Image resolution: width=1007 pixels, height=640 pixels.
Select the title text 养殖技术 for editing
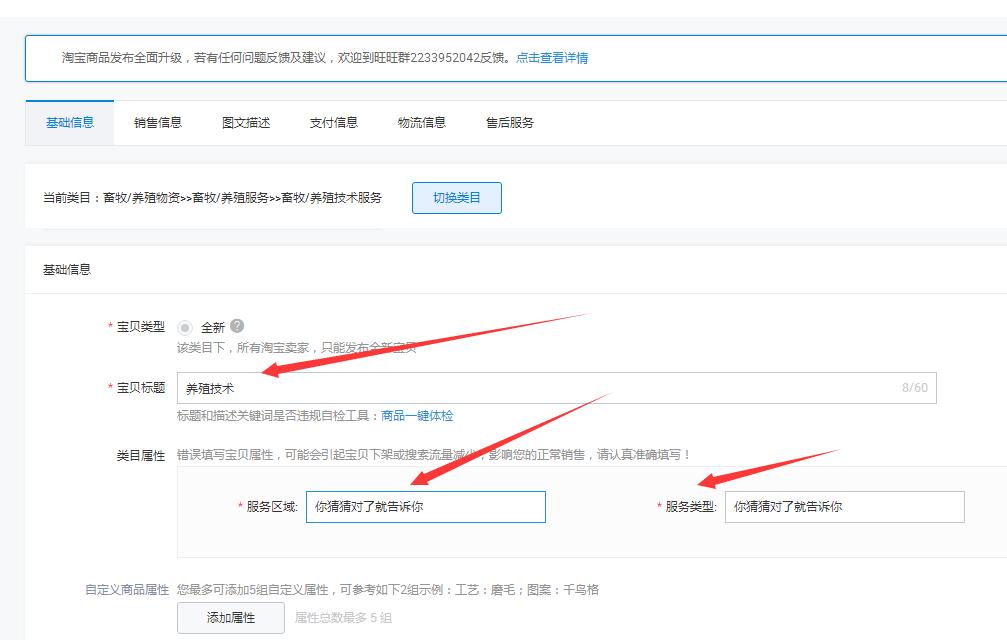[207, 389]
